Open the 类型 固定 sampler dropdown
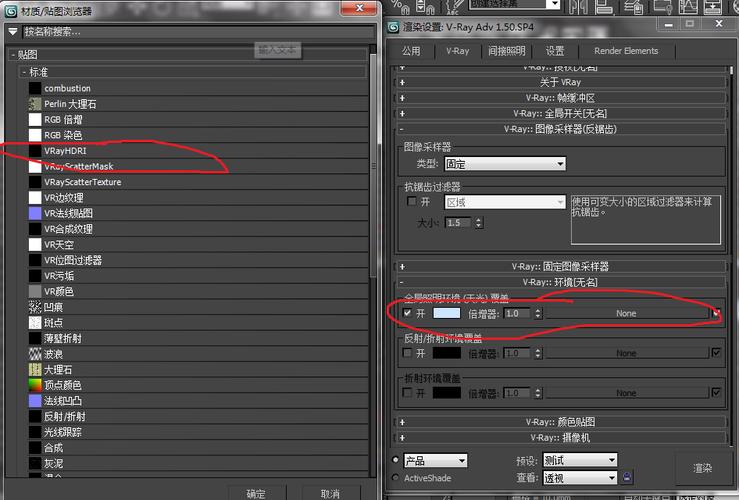This screenshot has height=500, width=739. coord(505,164)
